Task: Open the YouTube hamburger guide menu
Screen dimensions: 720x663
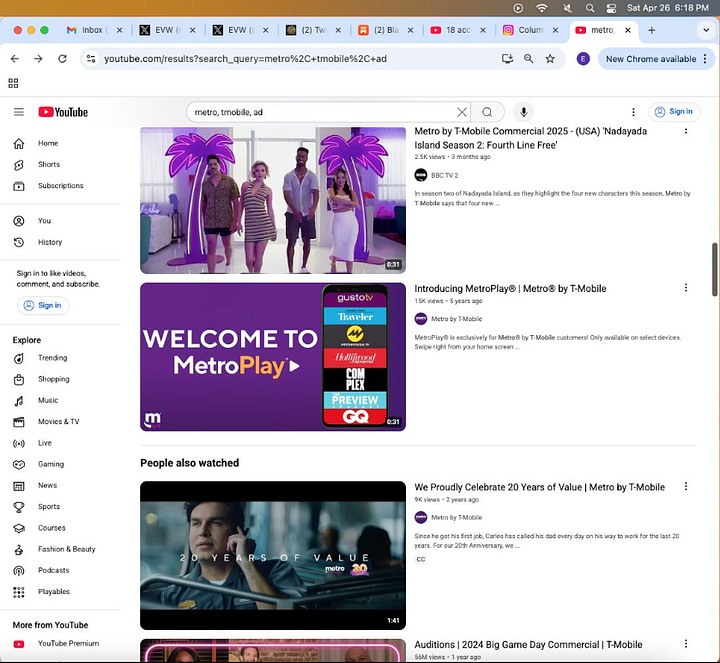Action: pos(19,112)
